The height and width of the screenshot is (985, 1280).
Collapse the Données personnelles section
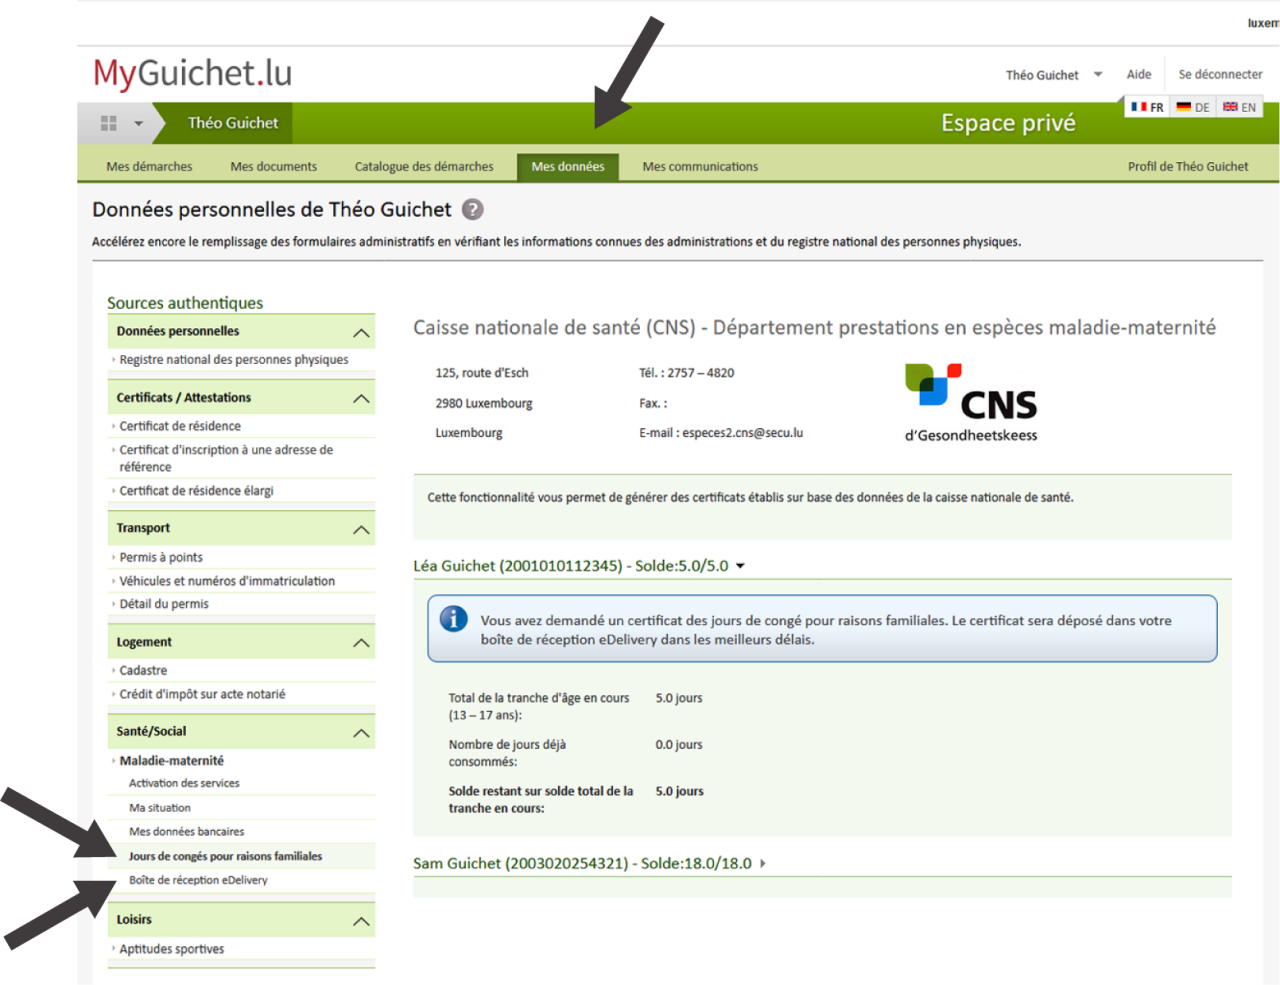click(x=361, y=332)
